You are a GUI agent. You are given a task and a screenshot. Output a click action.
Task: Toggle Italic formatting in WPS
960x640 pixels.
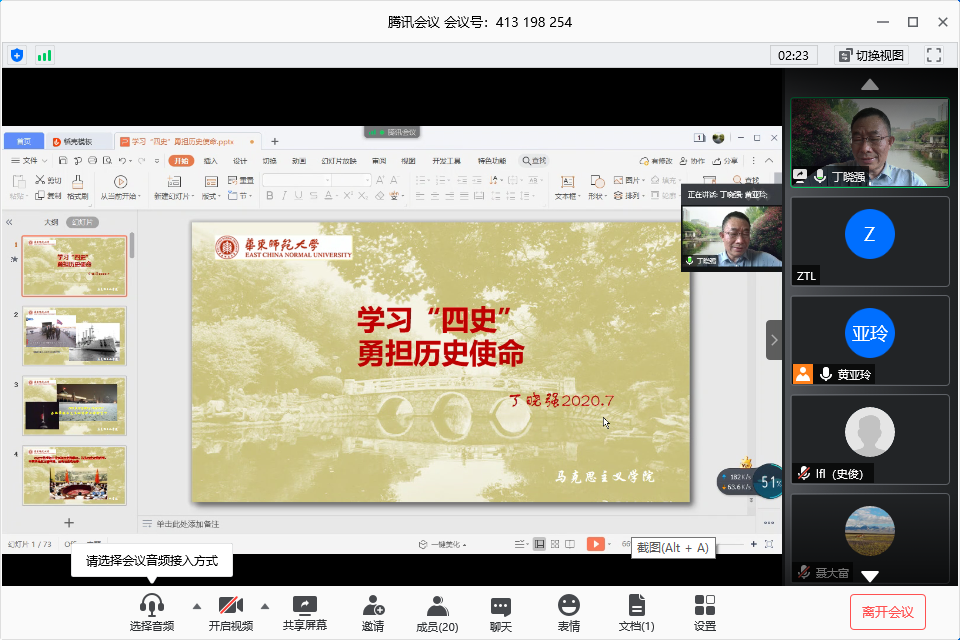pos(284,195)
